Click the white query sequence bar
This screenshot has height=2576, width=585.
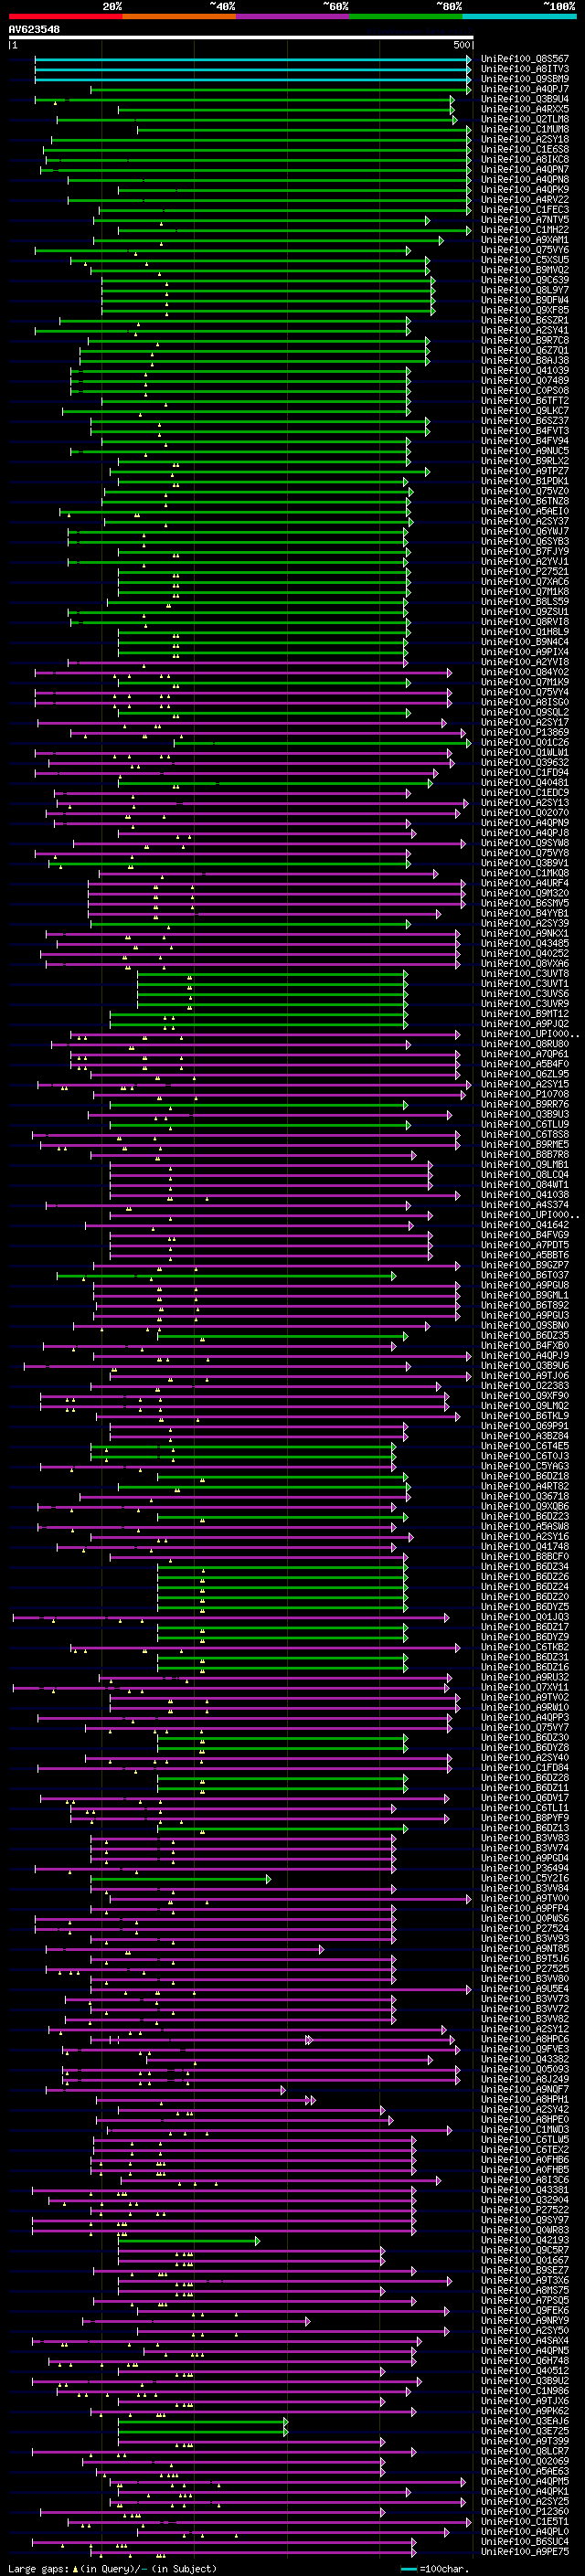point(241,38)
